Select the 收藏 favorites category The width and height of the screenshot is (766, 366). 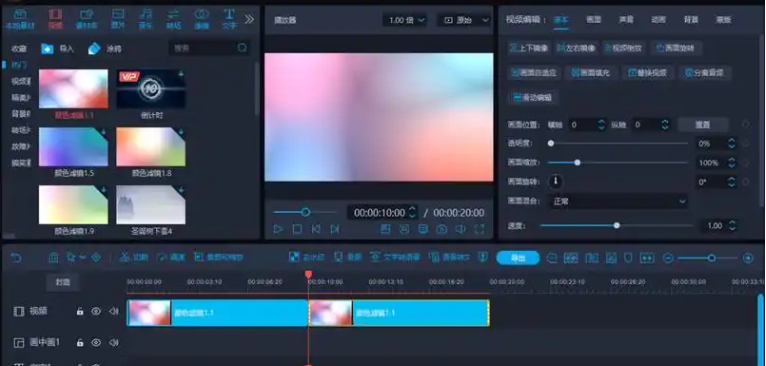(x=19, y=48)
